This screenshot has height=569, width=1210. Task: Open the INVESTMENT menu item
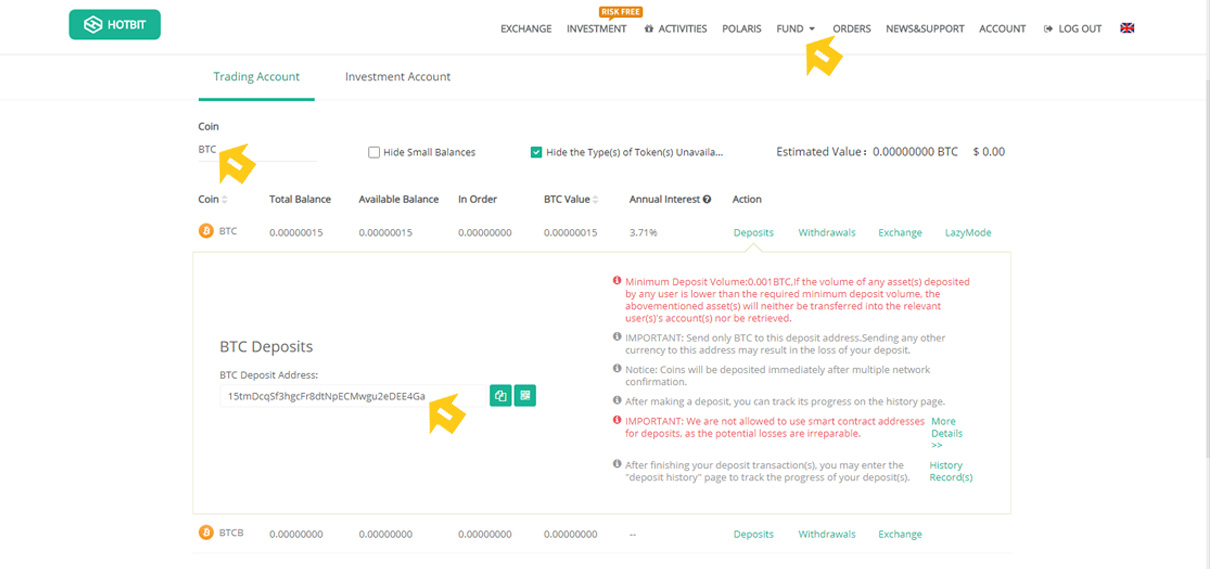coord(597,28)
